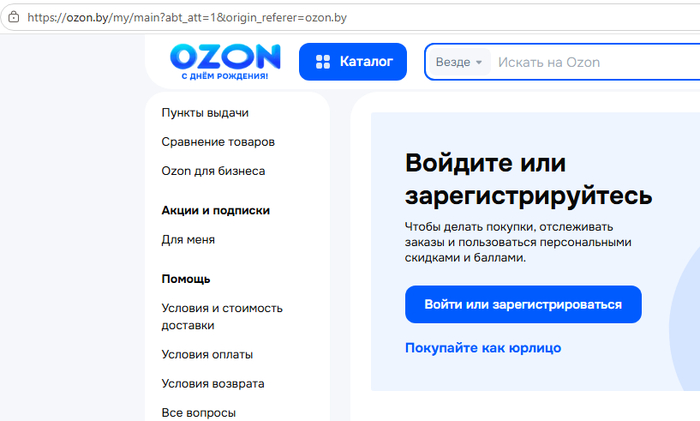Click Войти или зарегистрироваться button
Screen dimensions: 700x421
coord(523,304)
